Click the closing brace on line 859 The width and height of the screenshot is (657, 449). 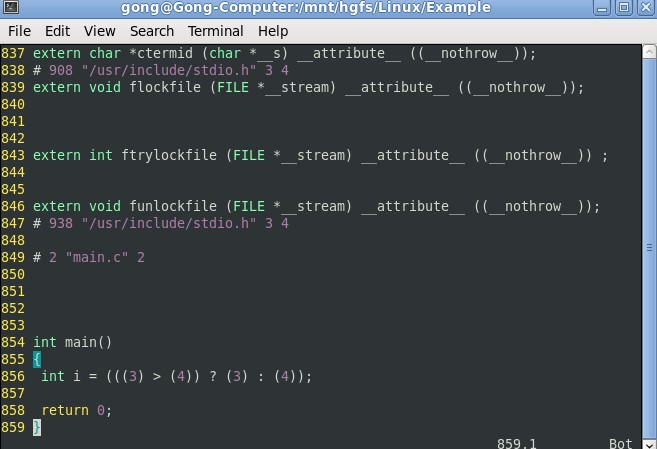point(37,428)
